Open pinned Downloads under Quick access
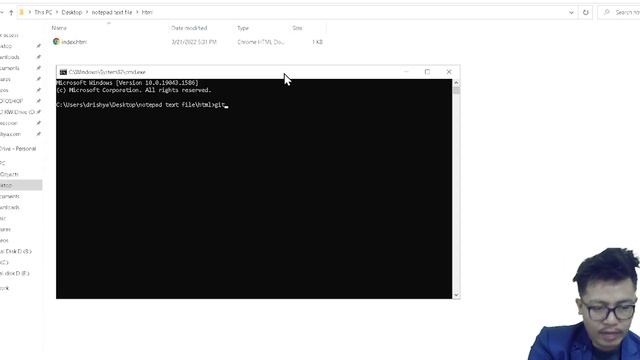This screenshot has height=360, width=640. [x=10, y=57]
